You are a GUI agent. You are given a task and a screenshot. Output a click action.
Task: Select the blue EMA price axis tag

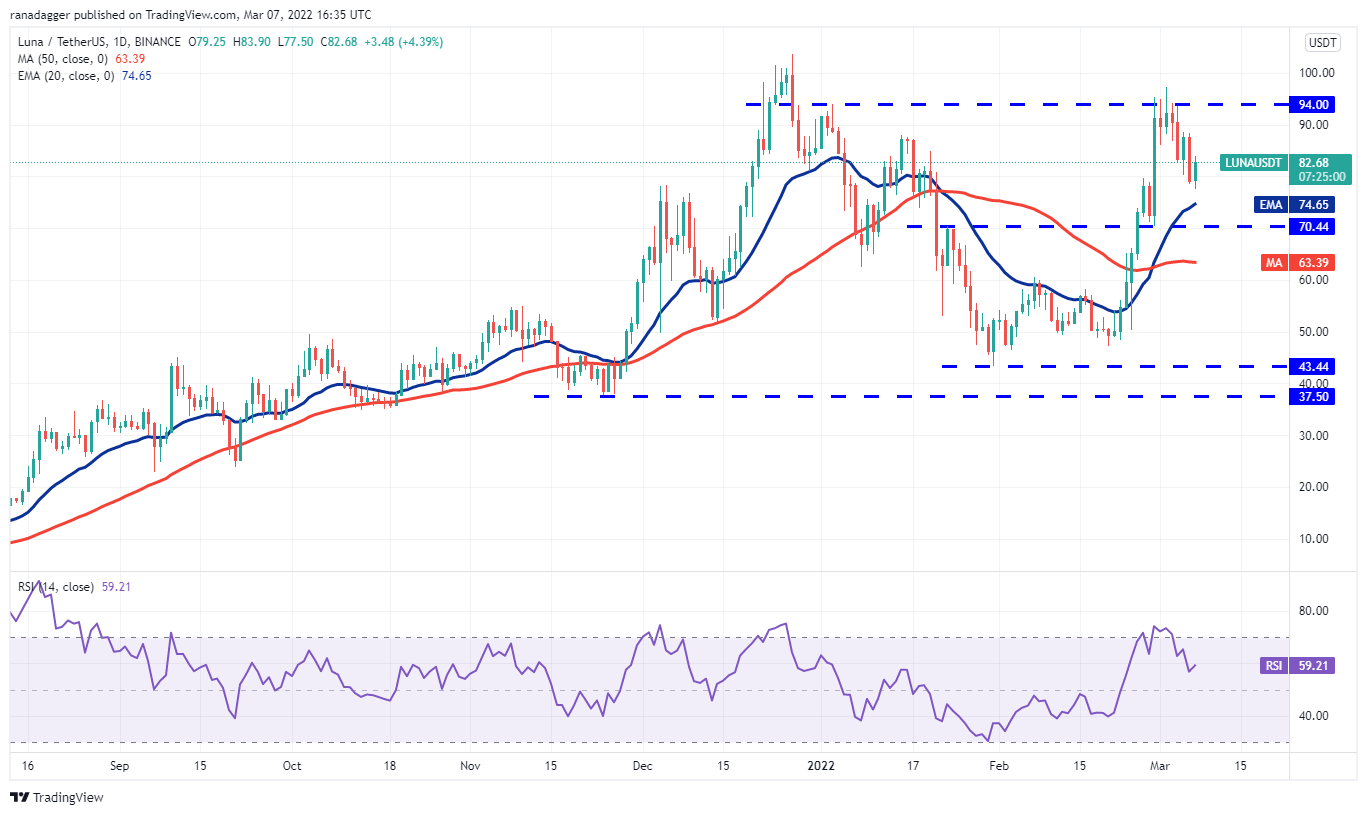pos(1270,204)
